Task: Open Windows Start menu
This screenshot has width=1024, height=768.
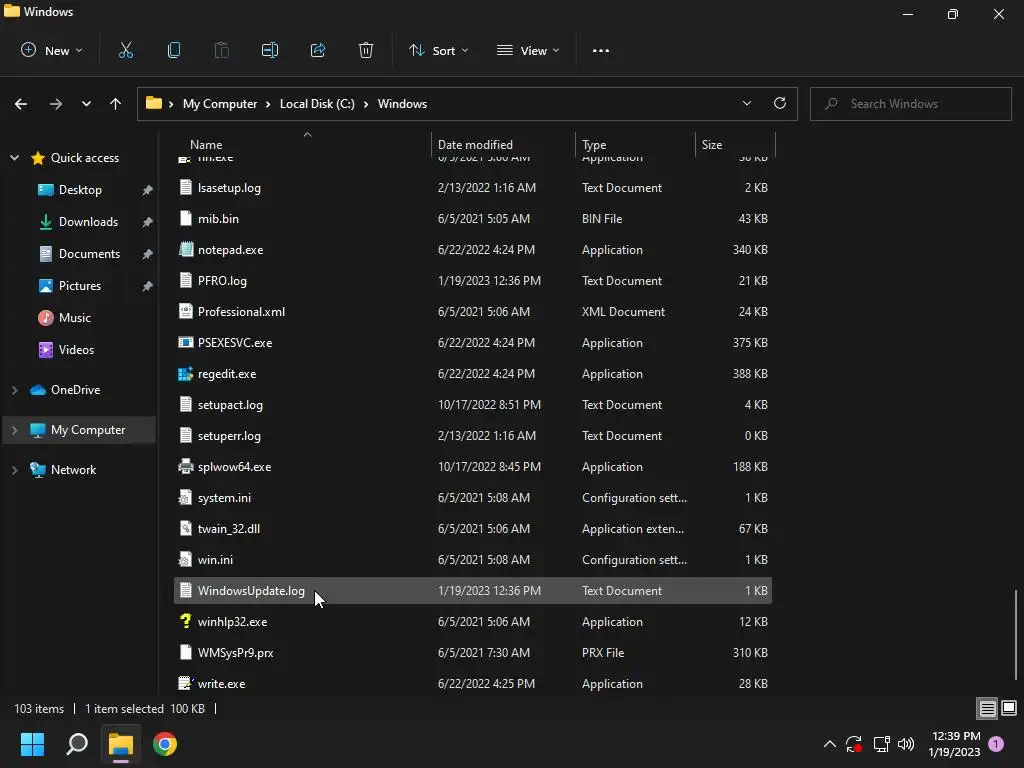Action: click(32, 744)
